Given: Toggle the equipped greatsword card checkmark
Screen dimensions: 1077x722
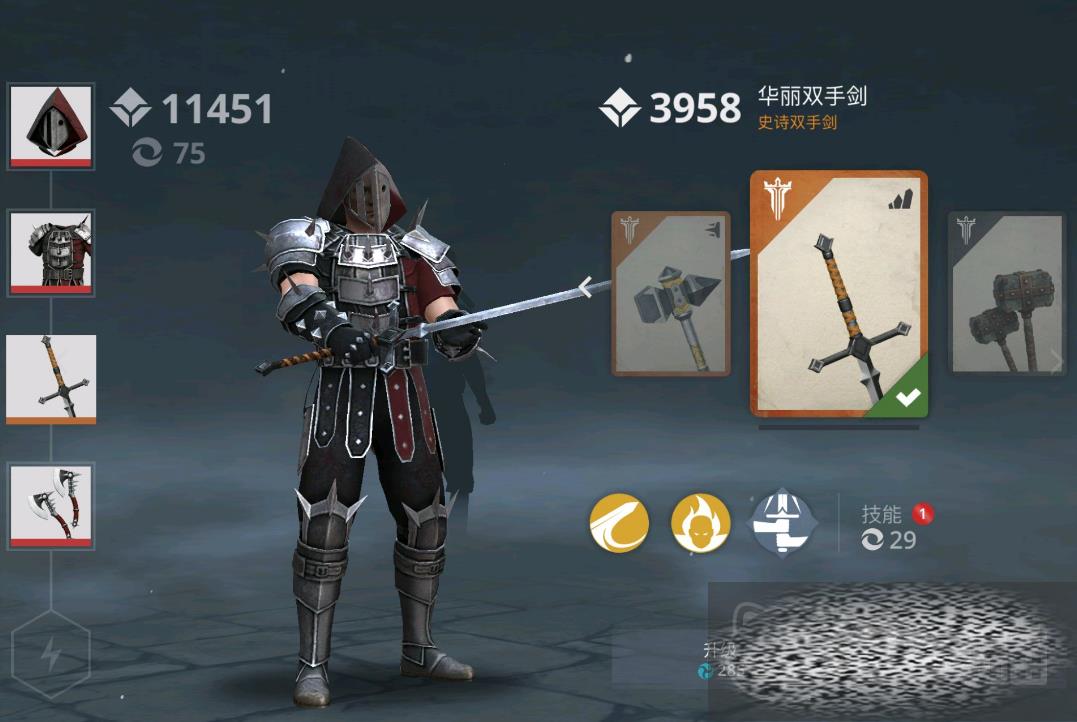Looking at the screenshot, I should [x=908, y=396].
